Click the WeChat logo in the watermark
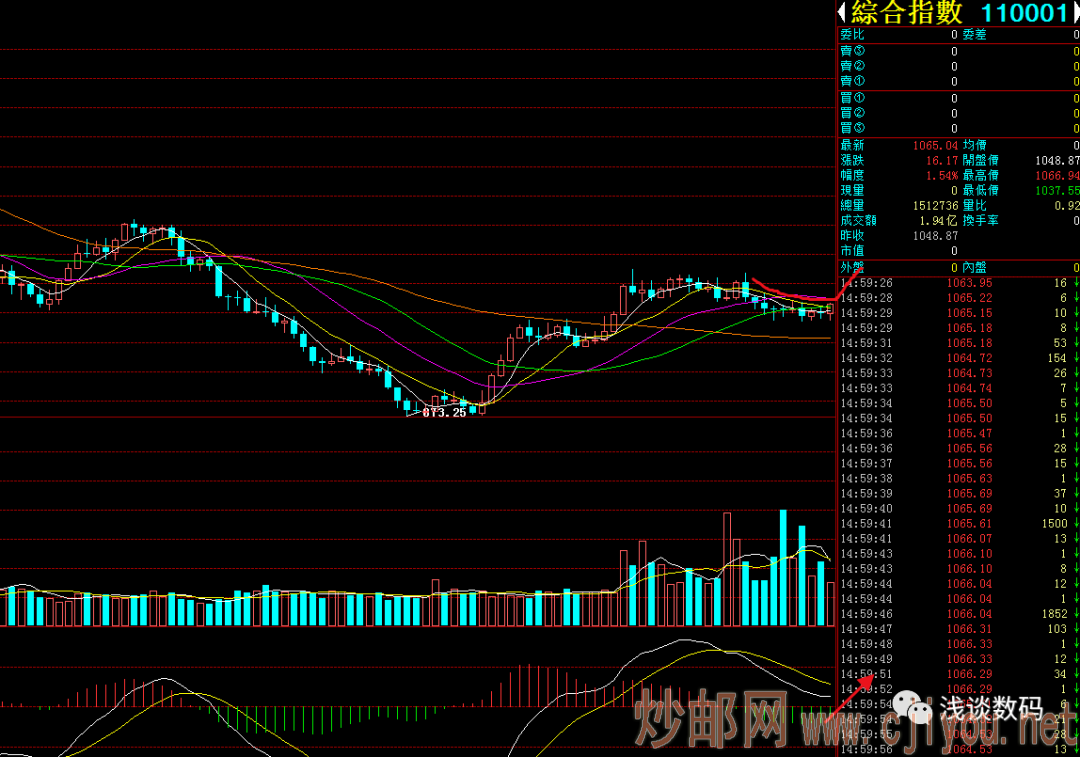The width and height of the screenshot is (1080, 757). [x=916, y=709]
